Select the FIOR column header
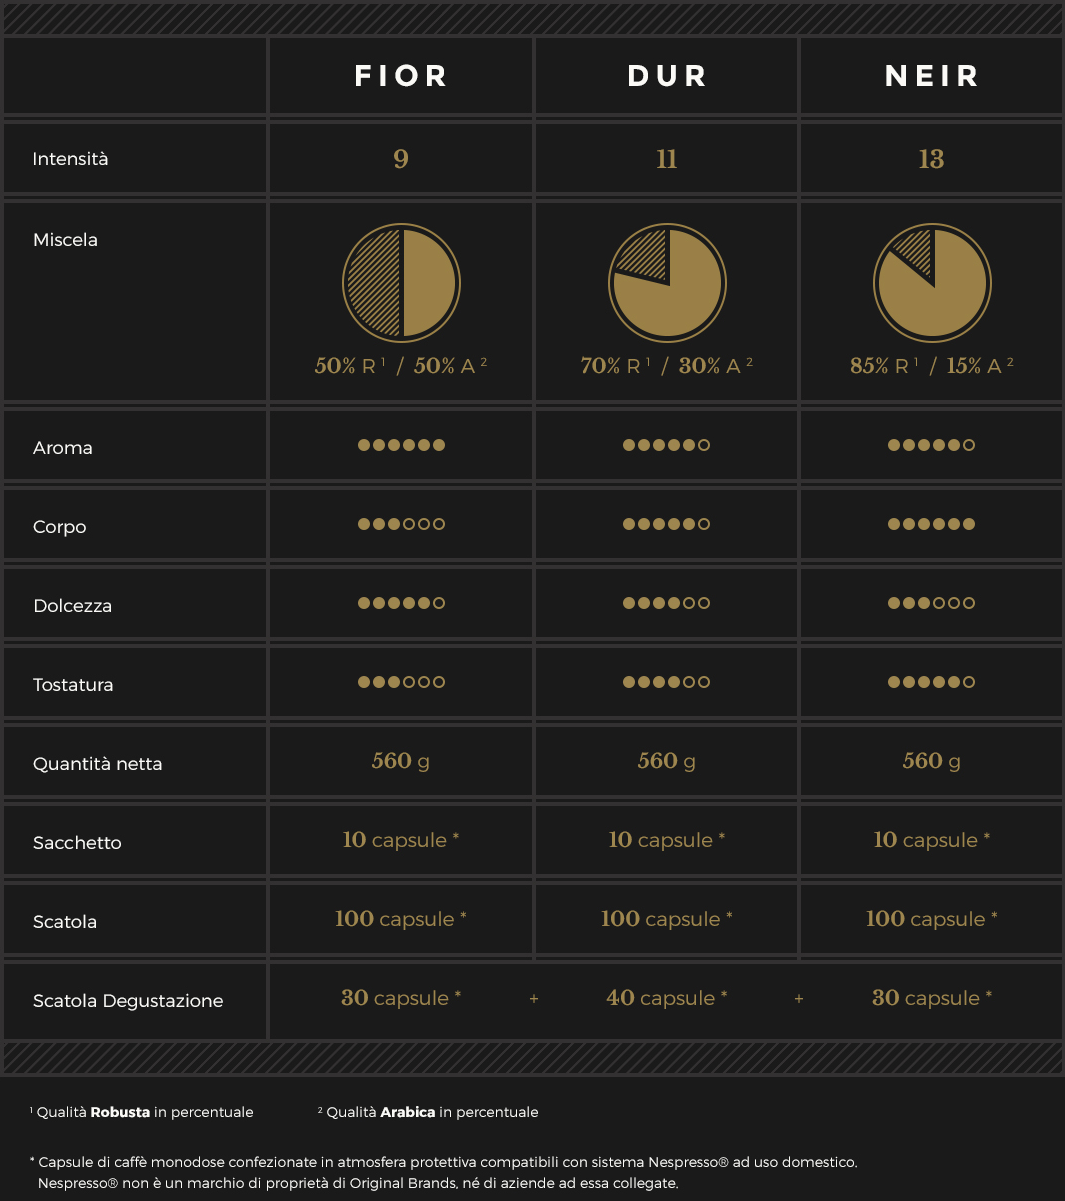 pyautogui.click(x=401, y=76)
